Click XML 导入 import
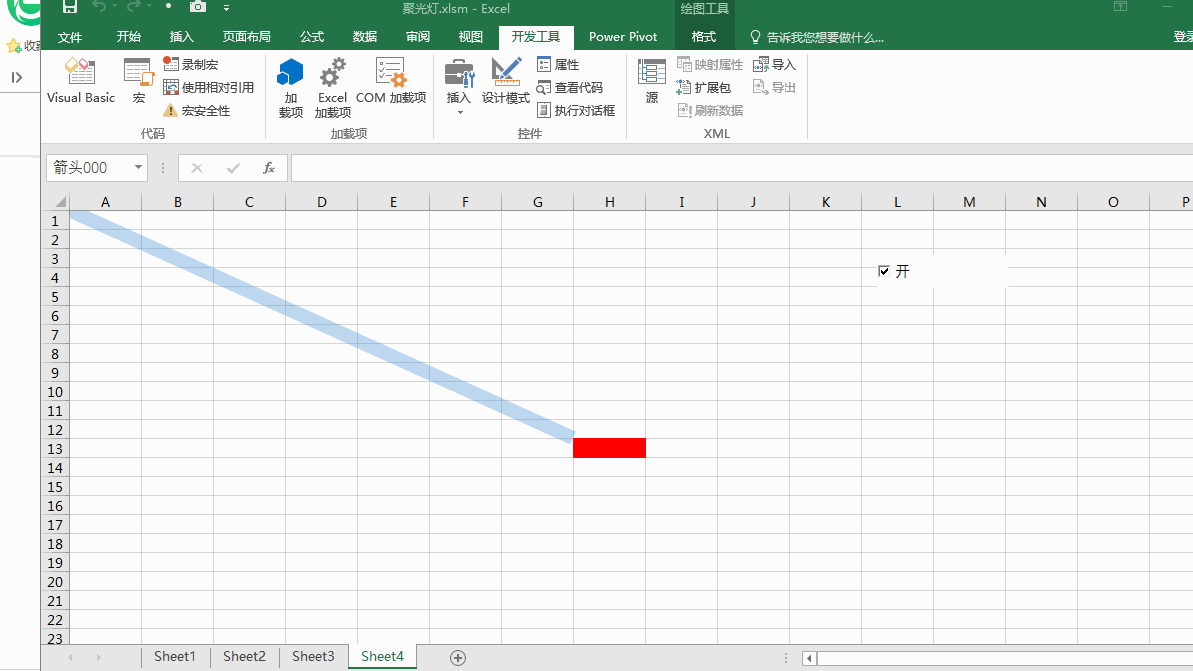Viewport: 1193px width, 671px height. [774, 65]
